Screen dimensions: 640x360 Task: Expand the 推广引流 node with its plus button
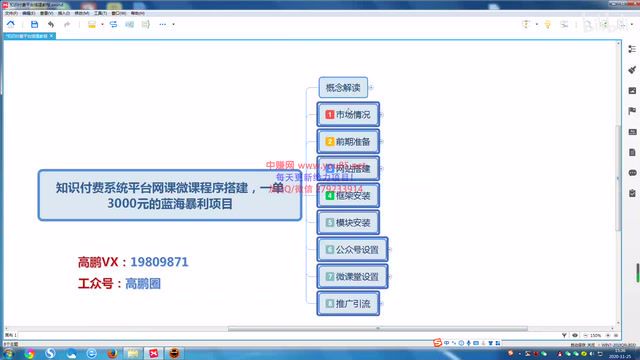pyautogui.click(x=382, y=304)
